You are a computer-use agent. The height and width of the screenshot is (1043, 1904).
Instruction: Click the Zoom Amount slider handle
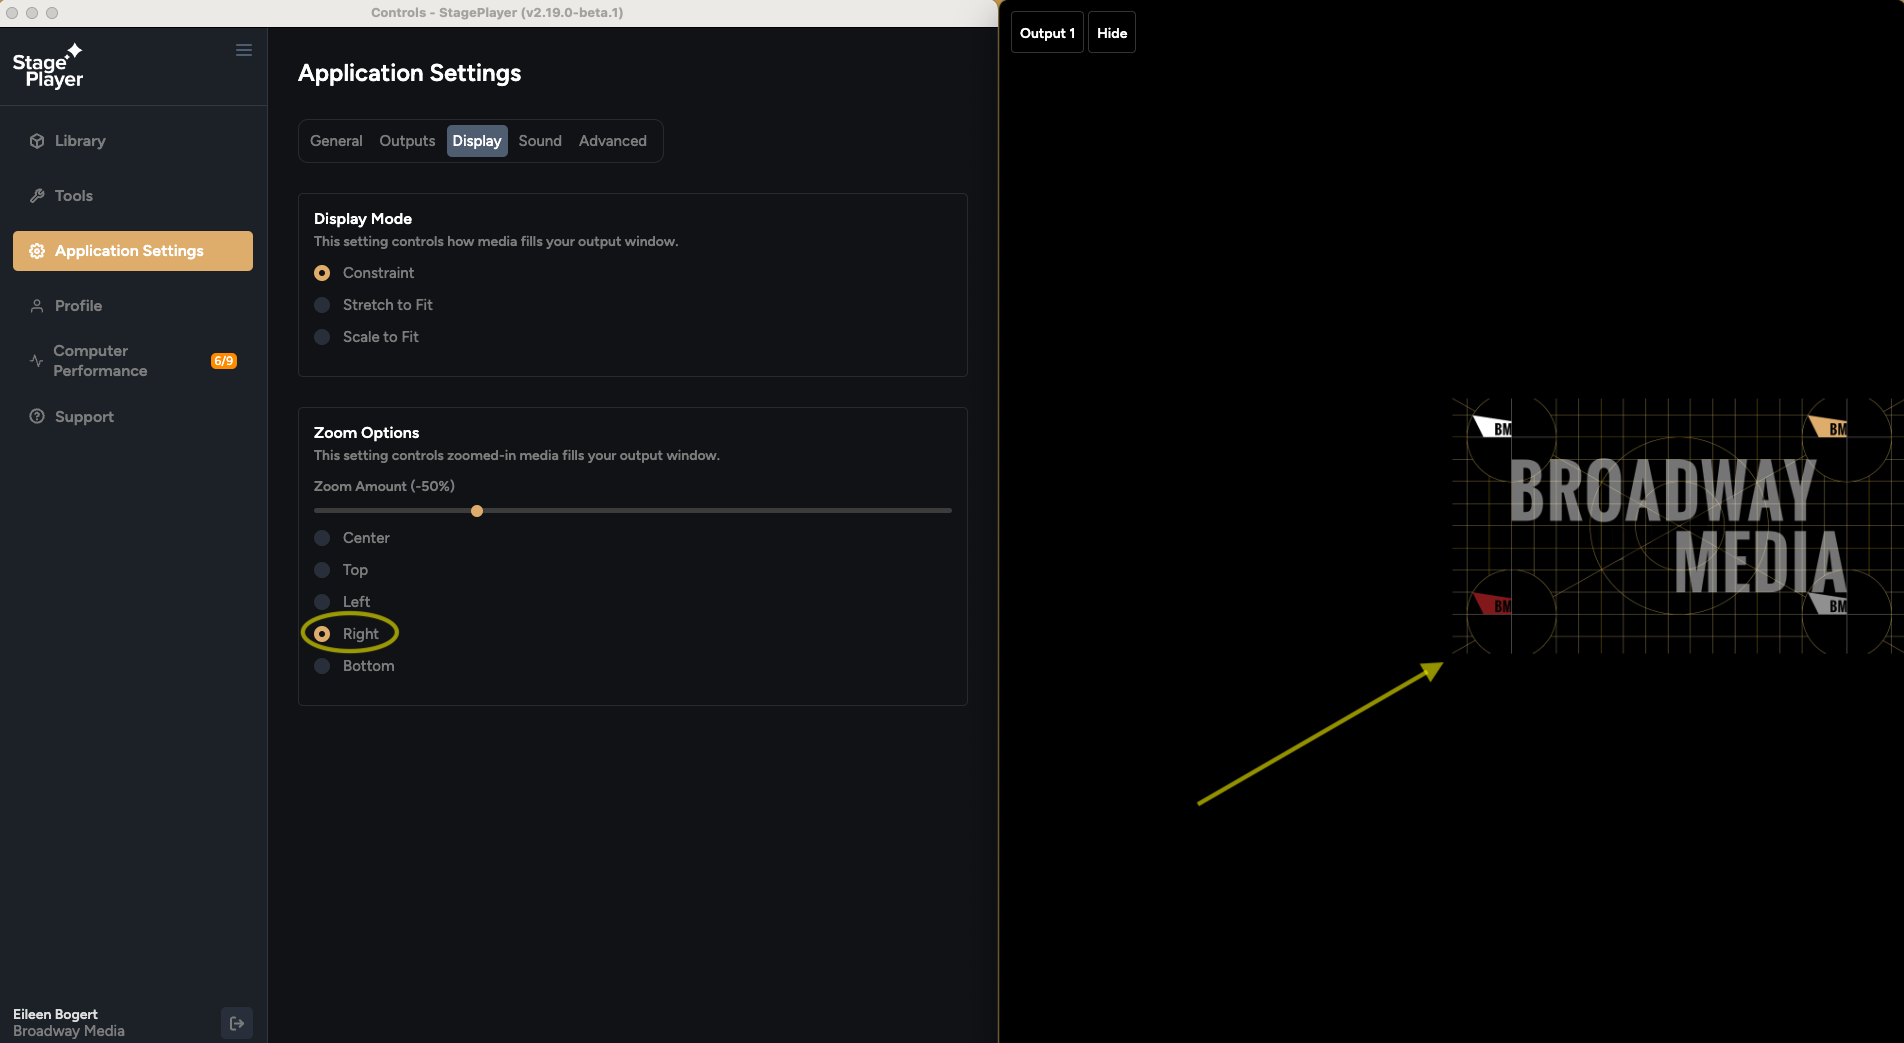click(477, 511)
